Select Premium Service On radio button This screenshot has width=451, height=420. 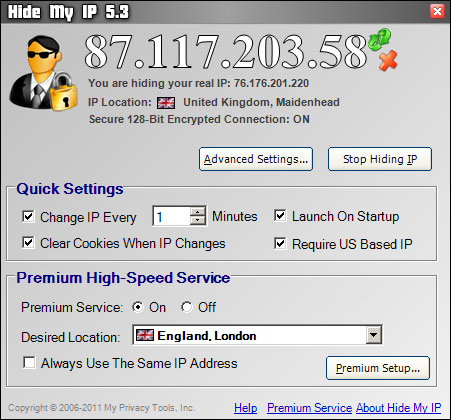point(138,307)
